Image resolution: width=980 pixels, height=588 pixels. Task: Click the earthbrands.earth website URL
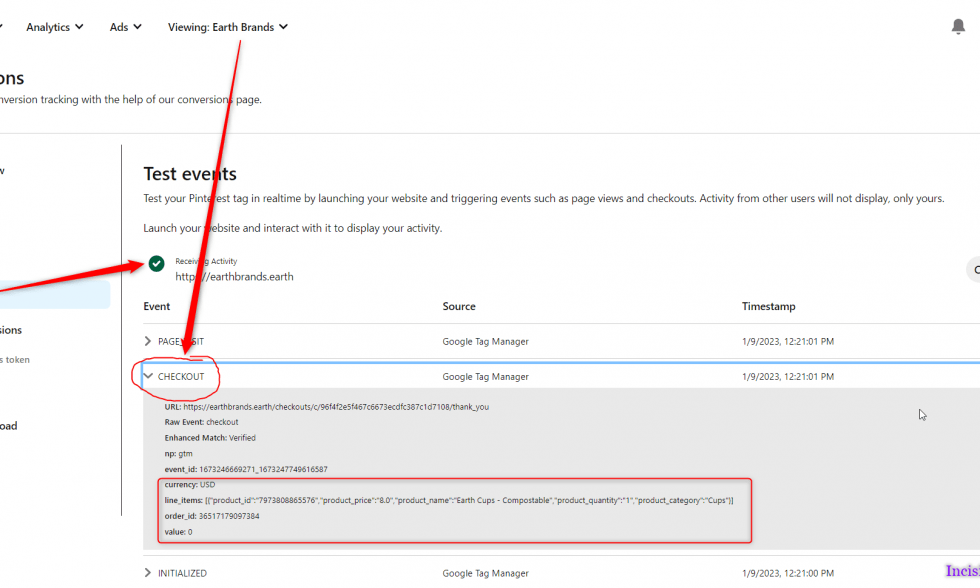click(235, 277)
